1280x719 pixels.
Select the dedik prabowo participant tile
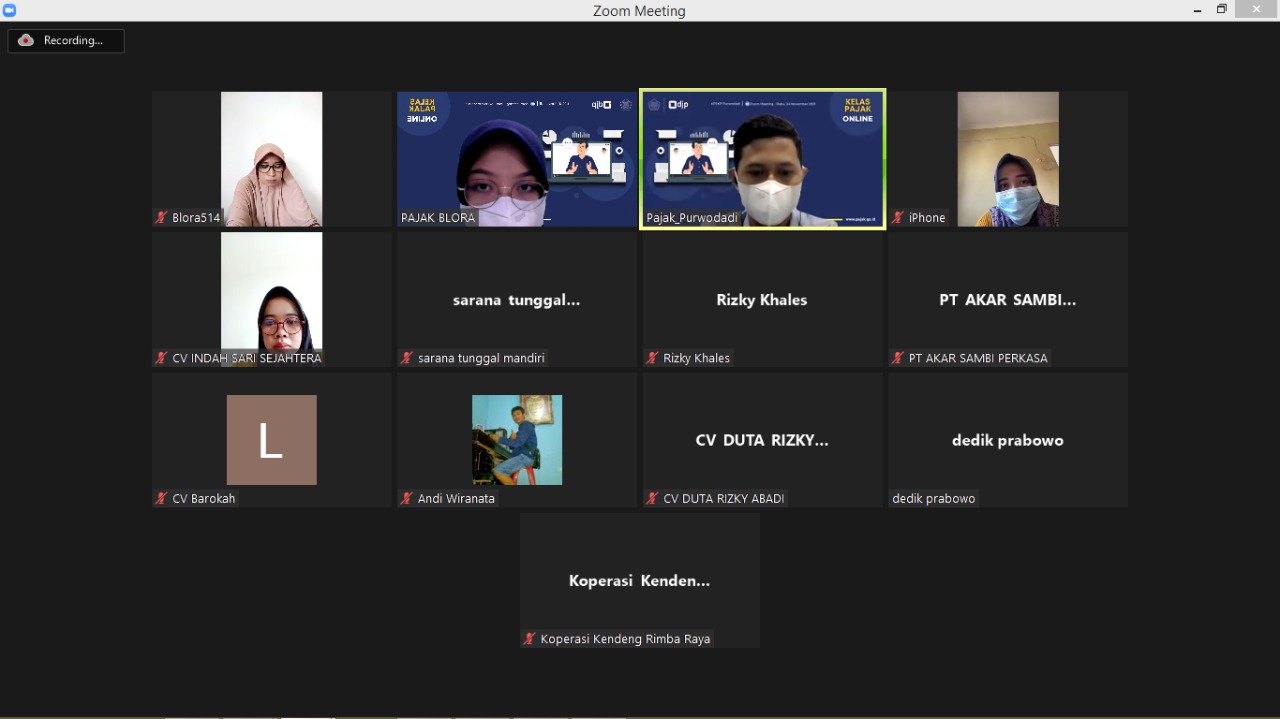pyautogui.click(x=1007, y=440)
